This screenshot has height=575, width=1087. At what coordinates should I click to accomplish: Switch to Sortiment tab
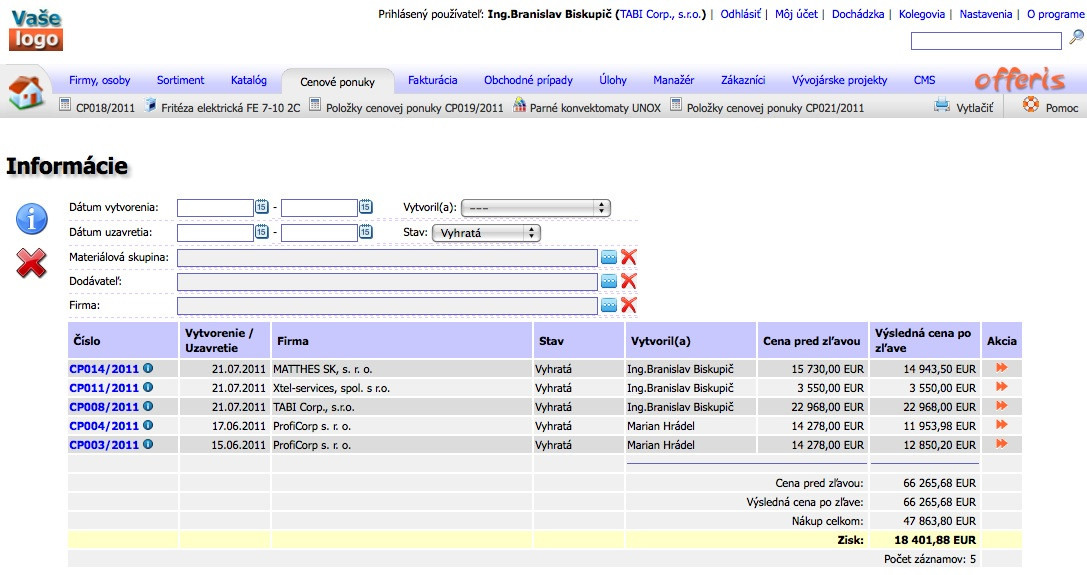[180, 80]
